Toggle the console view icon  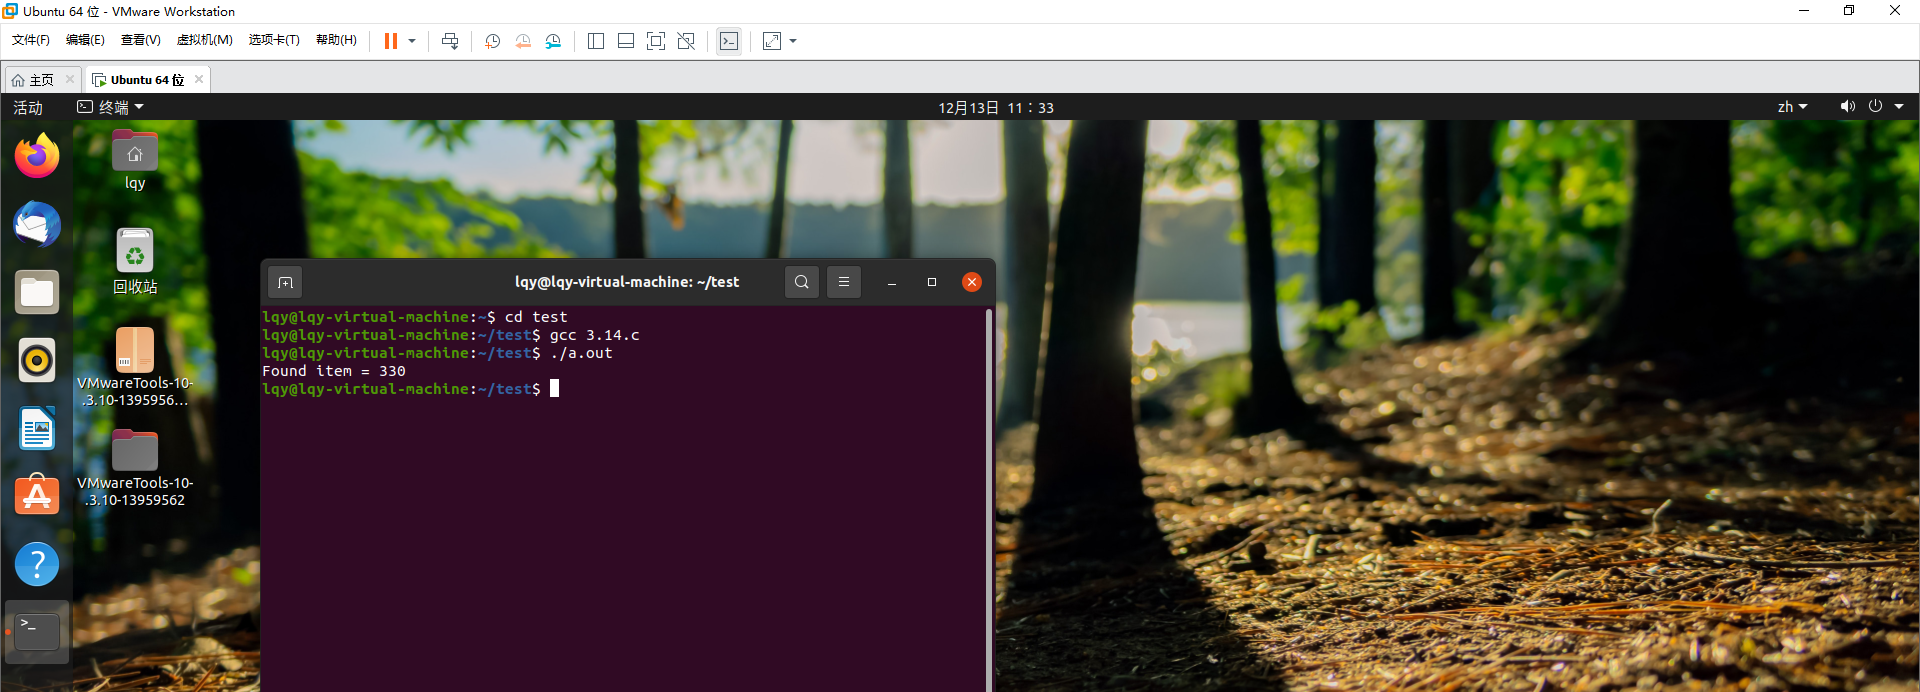(729, 41)
